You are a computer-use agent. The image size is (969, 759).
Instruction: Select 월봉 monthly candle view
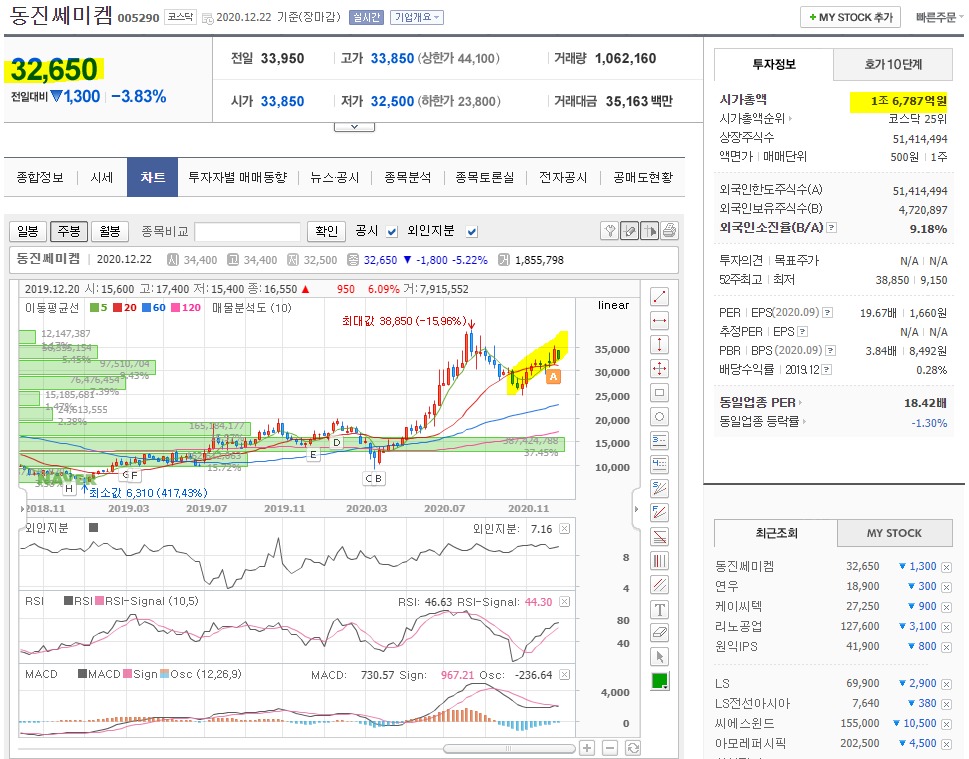point(109,231)
